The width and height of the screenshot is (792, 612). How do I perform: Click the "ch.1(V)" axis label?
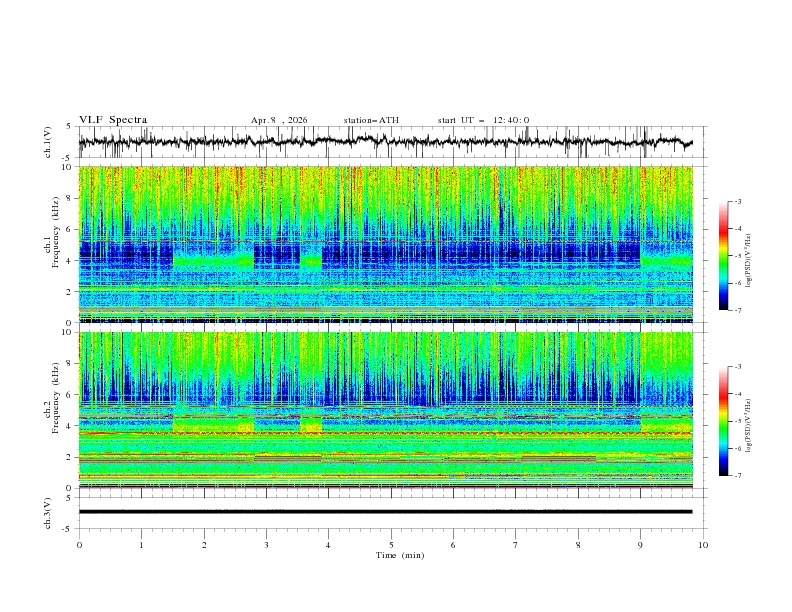(x=48, y=142)
